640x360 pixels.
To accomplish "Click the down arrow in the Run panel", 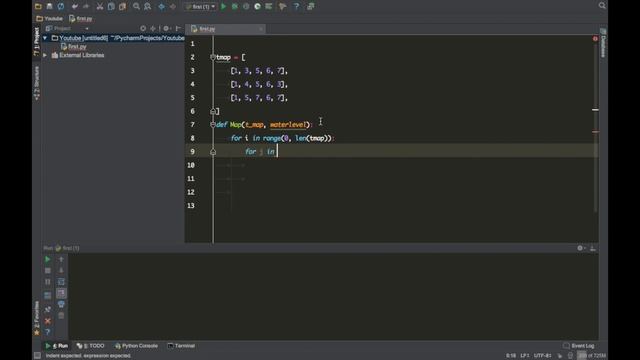I will 61,271.
